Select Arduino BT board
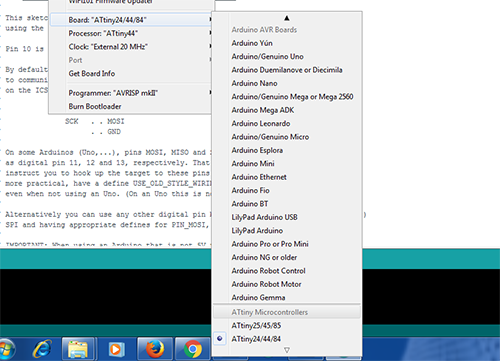Image resolution: width=500 pixels, height=361 pixels. [287, 204]
